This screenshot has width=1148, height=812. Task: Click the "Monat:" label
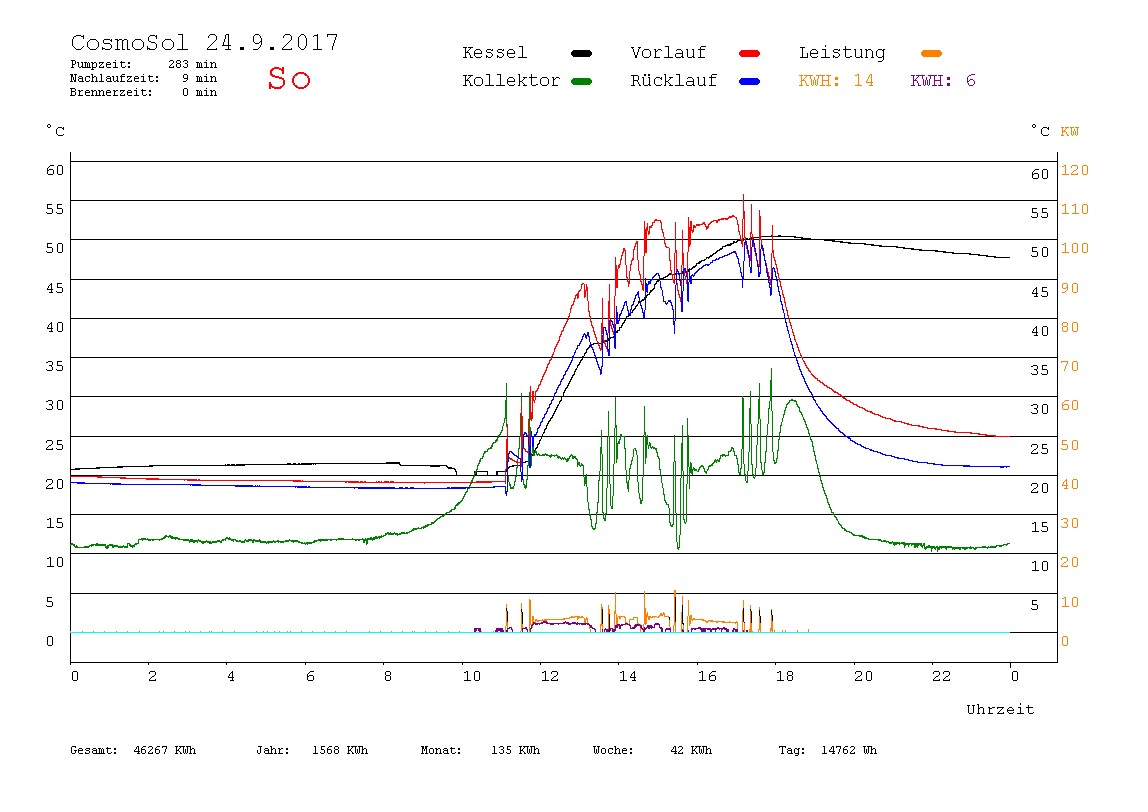pos(441,750)
